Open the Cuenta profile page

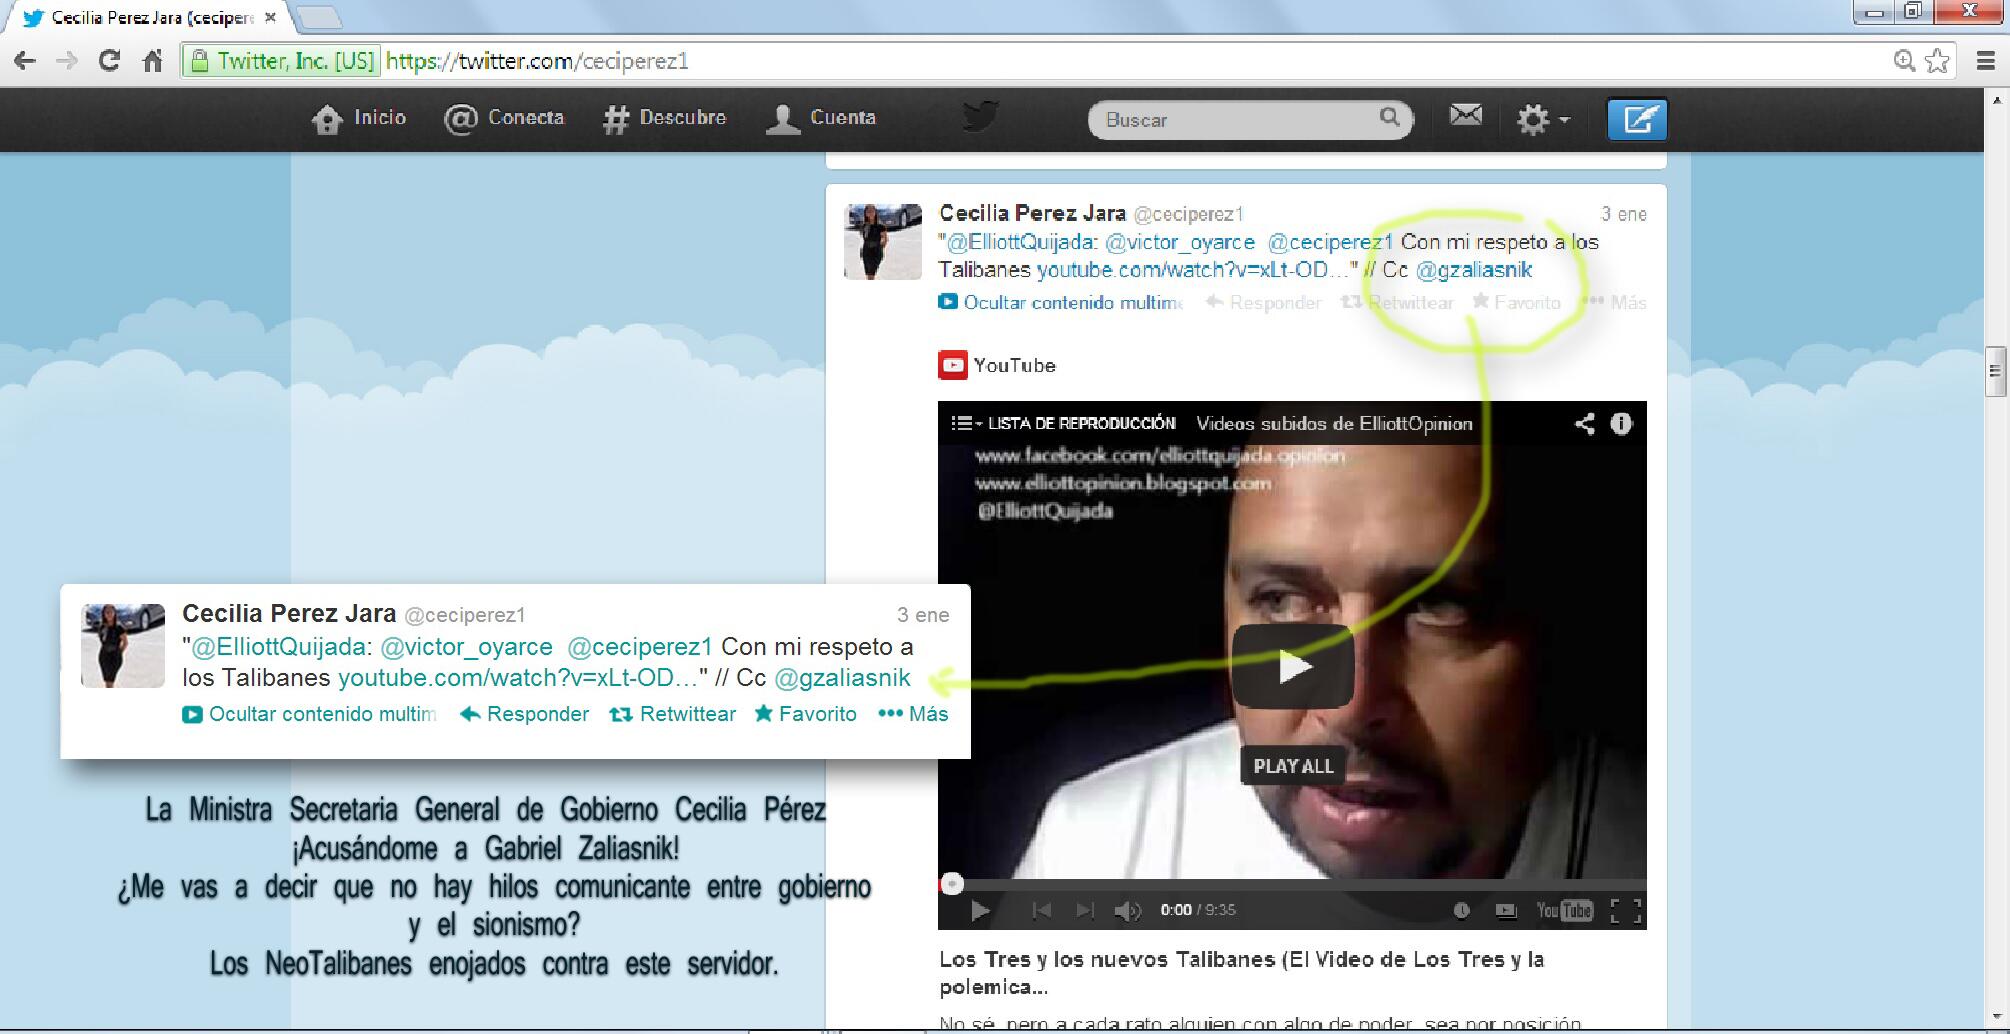pos(820,118)
